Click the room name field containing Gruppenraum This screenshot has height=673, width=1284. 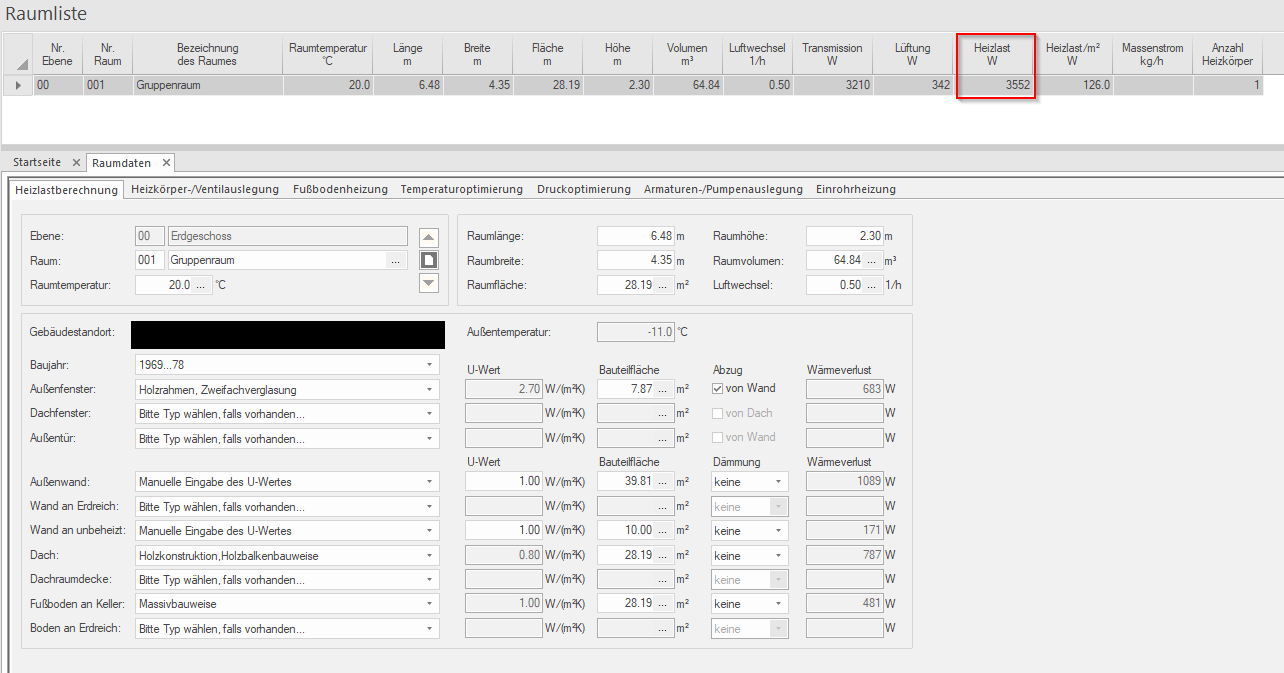click(277, 260)
